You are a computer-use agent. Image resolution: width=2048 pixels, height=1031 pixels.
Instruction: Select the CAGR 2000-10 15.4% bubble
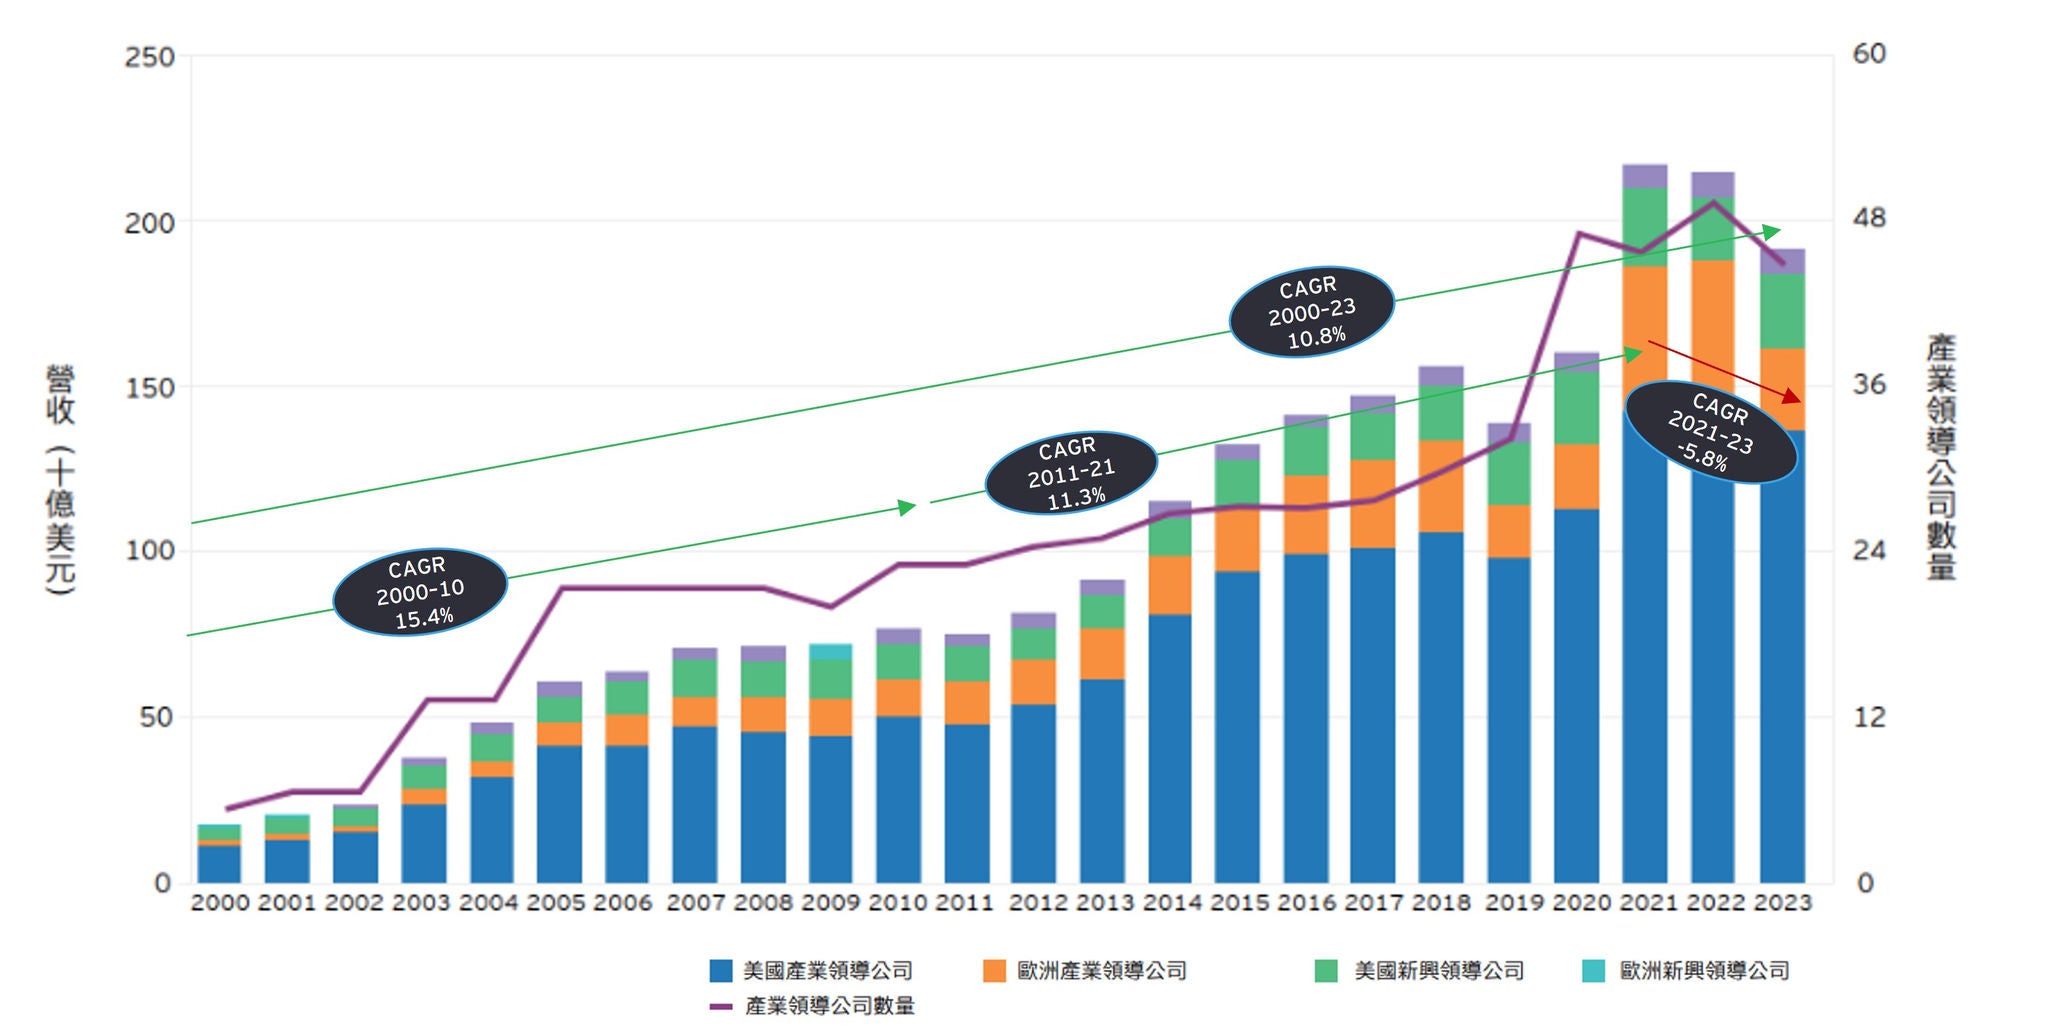pos(420,591)
